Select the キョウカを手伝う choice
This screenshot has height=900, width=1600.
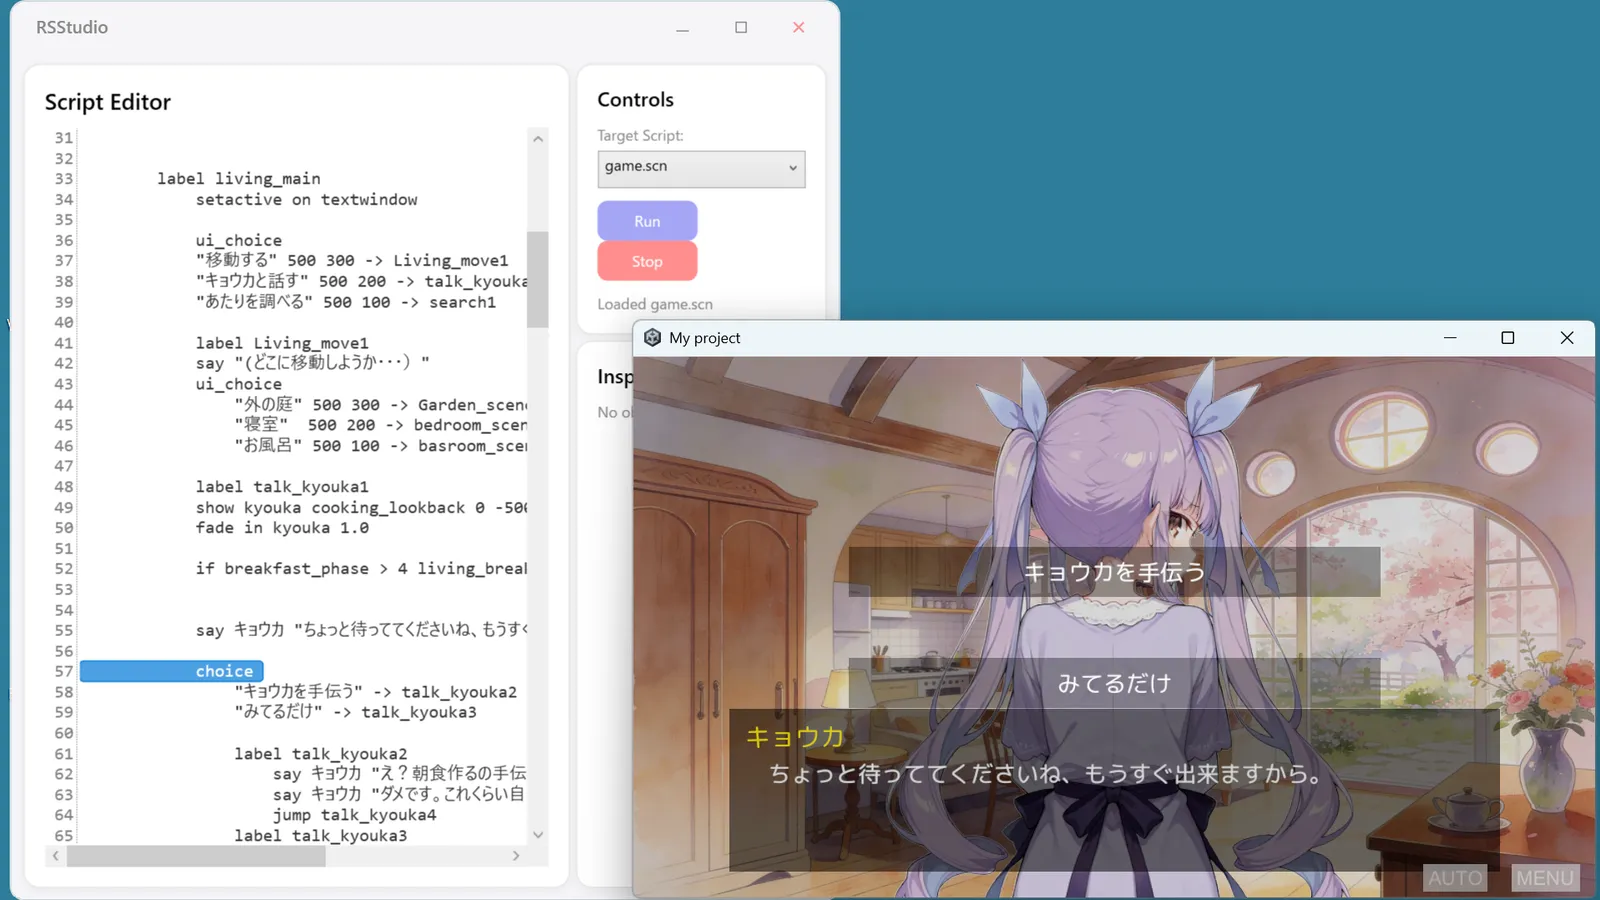click(x=1114, y=572)
